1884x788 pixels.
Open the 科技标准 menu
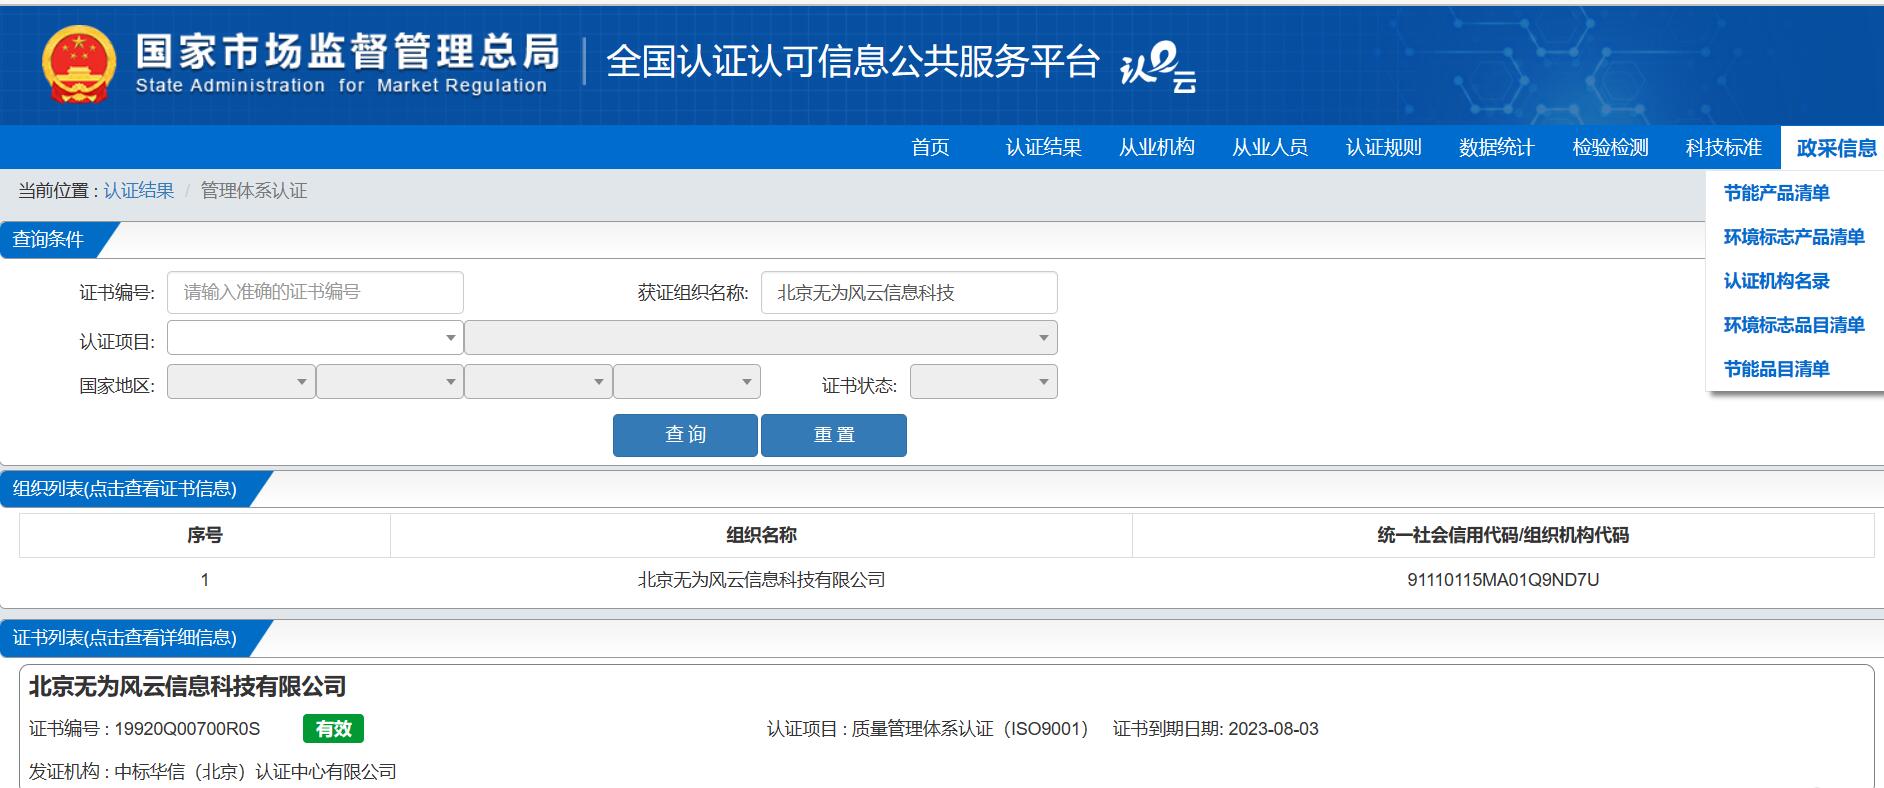click(1723, 147)
